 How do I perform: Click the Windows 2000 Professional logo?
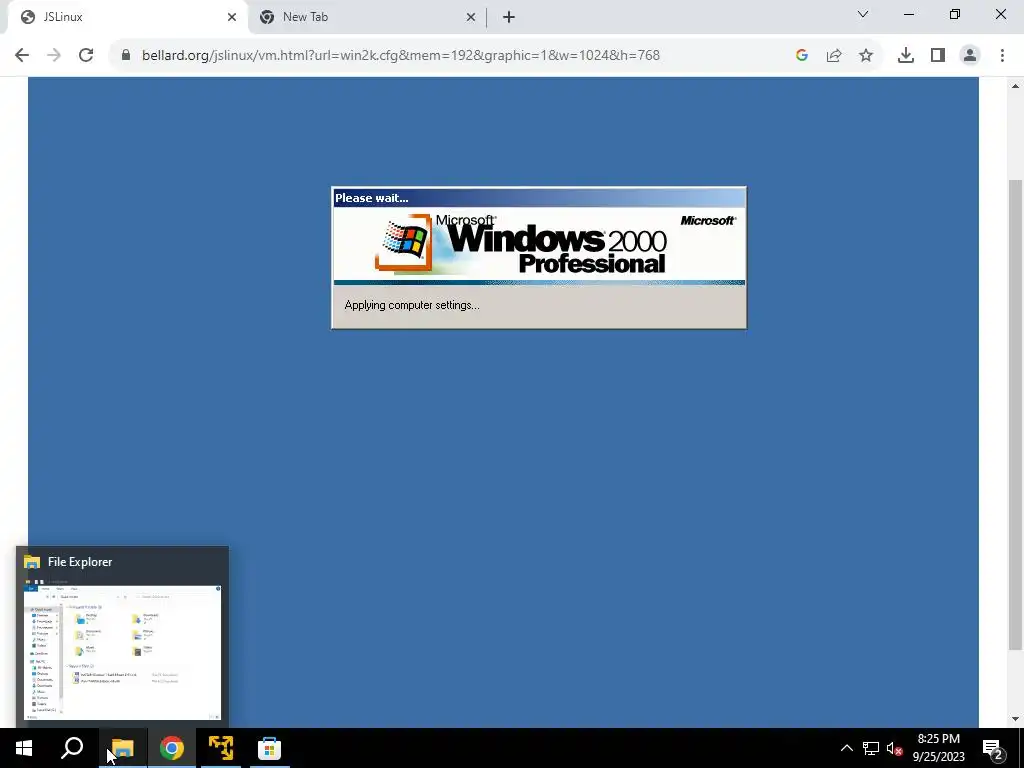coord(521,244)
